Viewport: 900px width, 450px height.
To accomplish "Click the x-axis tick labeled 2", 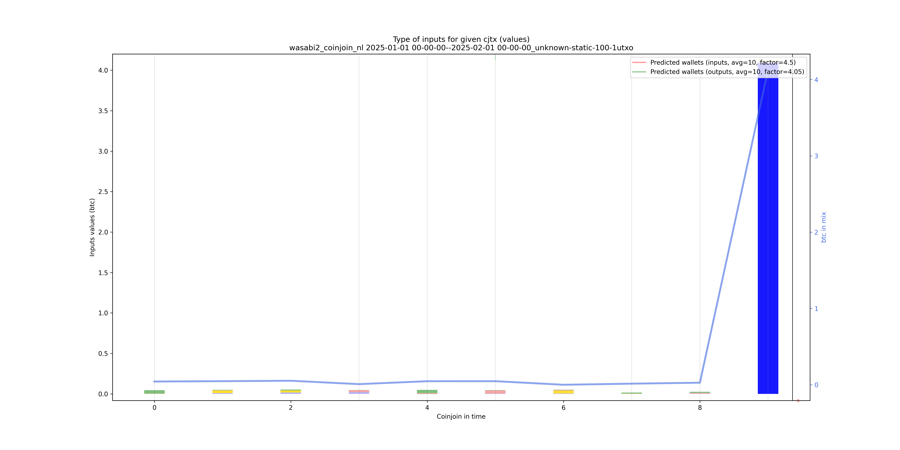I will click(x=290, y=408).
